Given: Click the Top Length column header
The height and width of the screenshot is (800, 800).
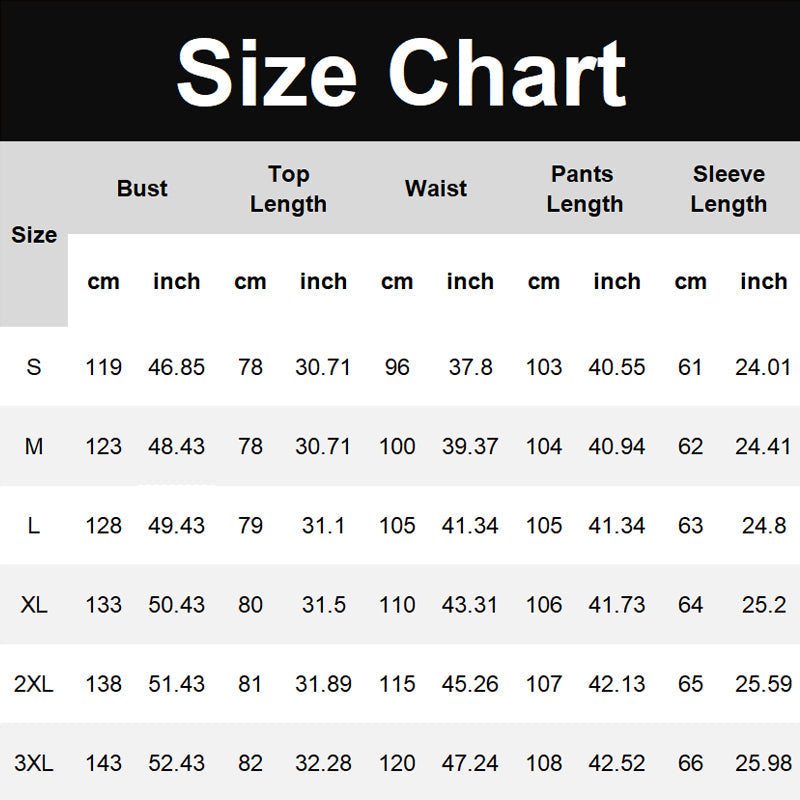Looking at the screenshot, I should click(x=288, y=189).
